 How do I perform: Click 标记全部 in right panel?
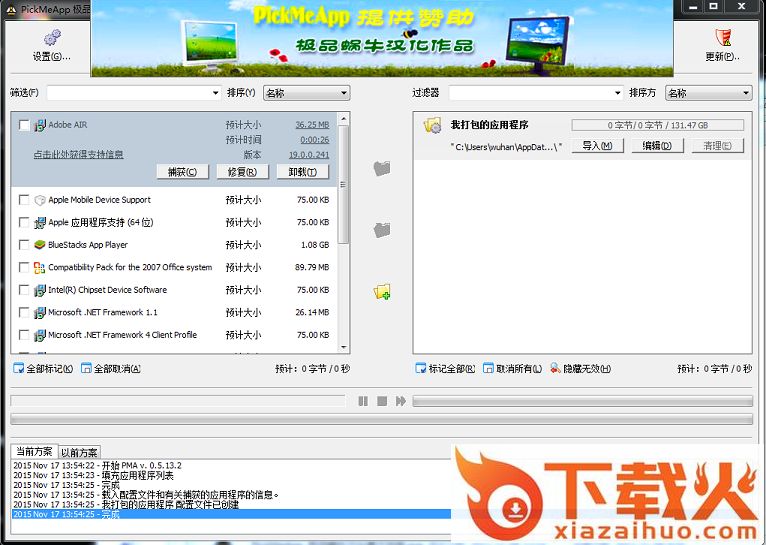click(445, 369)
